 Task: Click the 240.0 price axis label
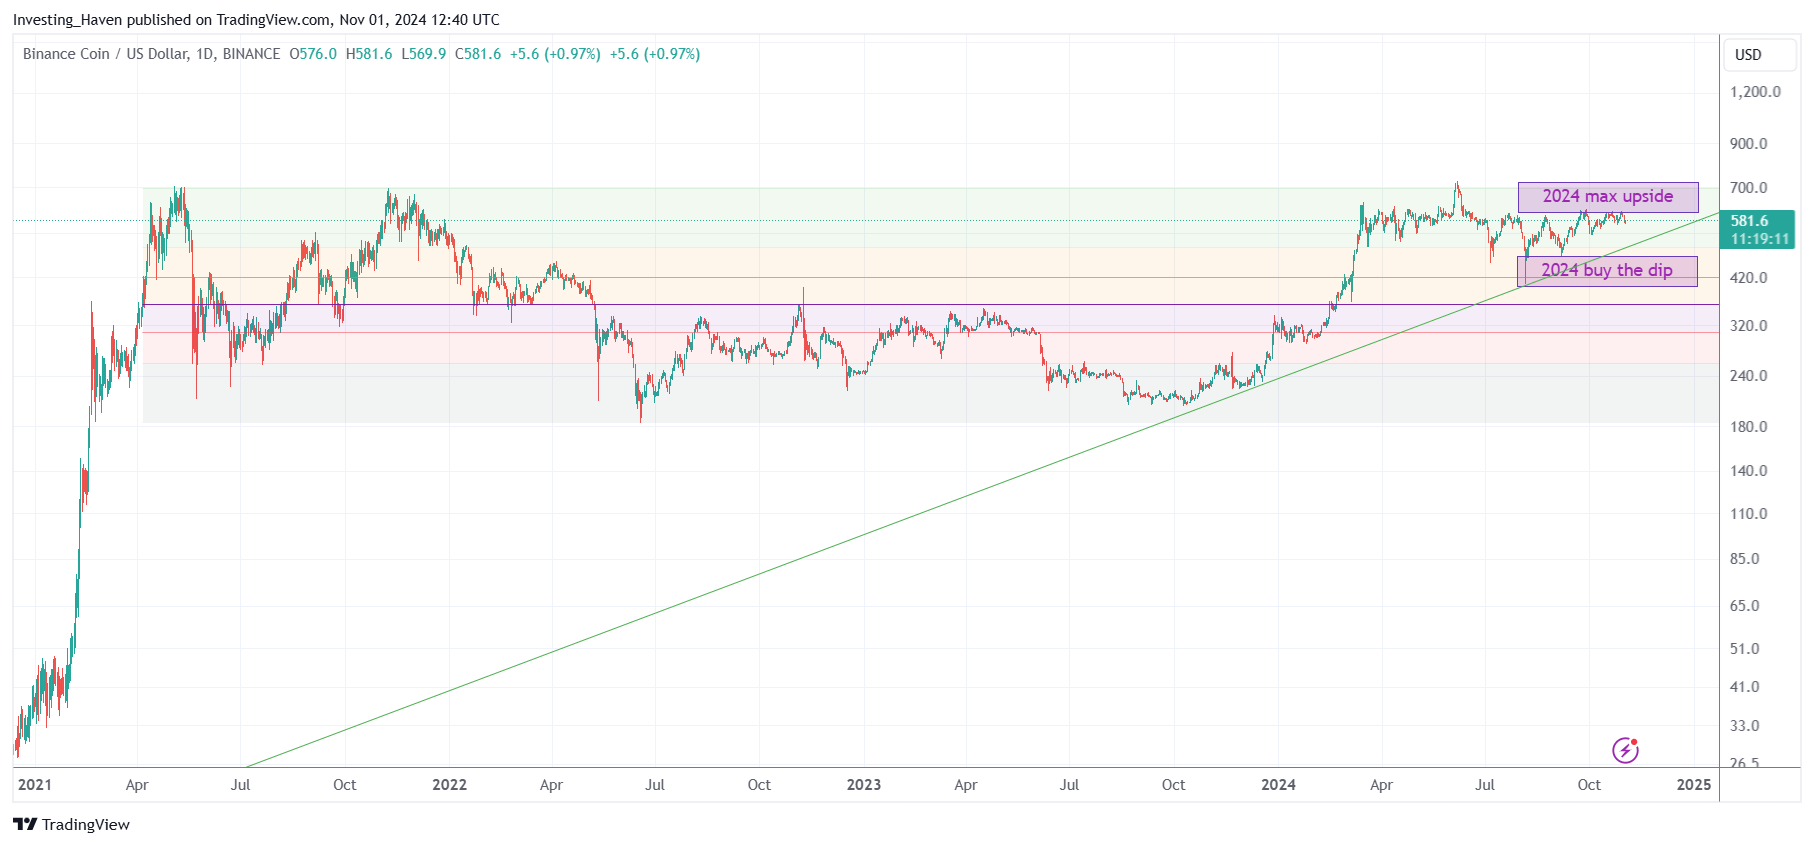pos(1749,376)
